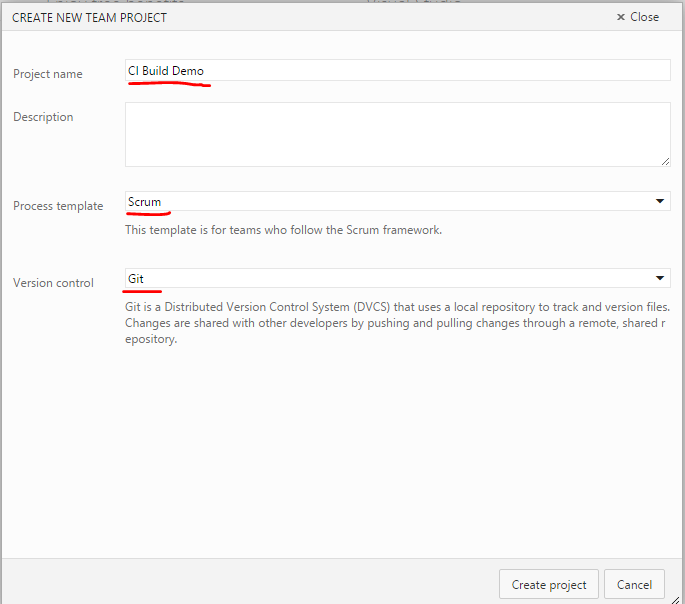This screenshot has height=604, width=685.
Task: Open the Process template dropdown showing Scrum
Action: [398, 201]
